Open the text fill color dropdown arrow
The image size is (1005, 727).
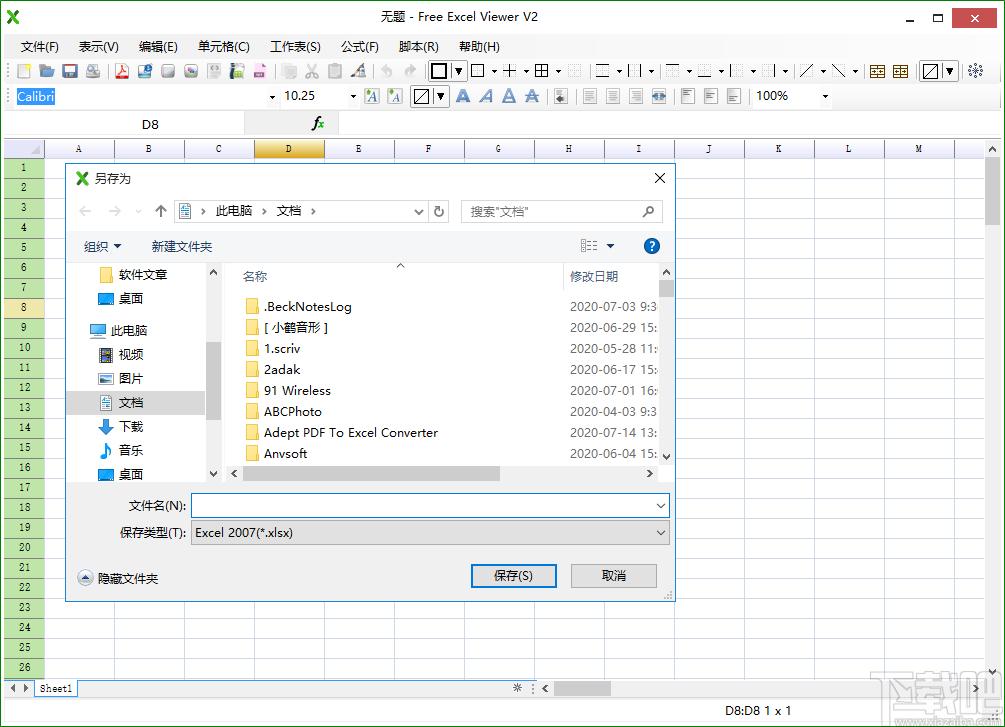pos(440,96)
